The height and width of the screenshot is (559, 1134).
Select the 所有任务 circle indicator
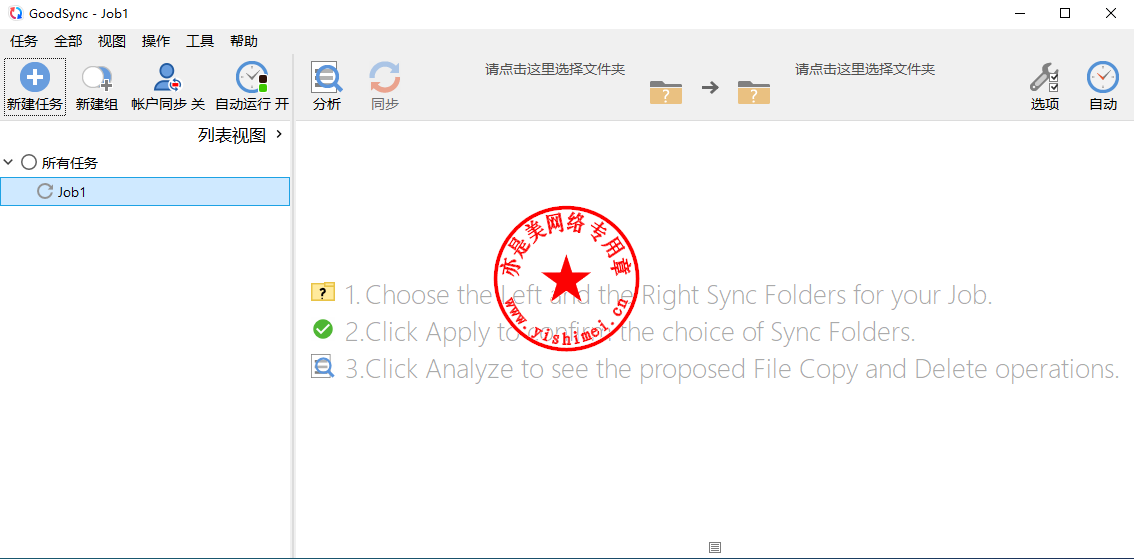(x=29, y=162)
